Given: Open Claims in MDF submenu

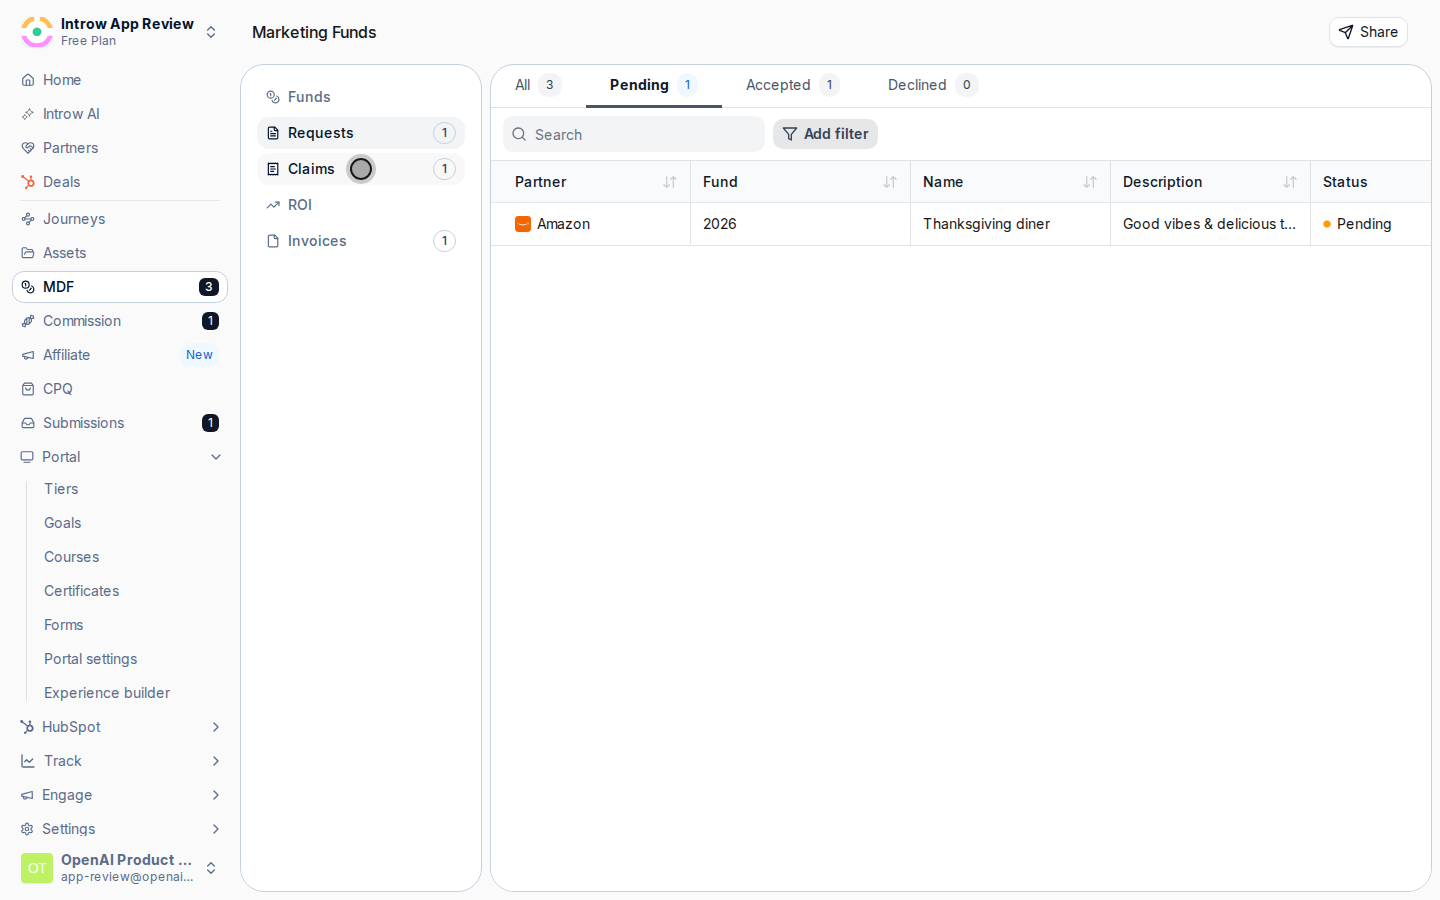Looking at the screenshot, I should pyautogui.click(x=361, y=169).
